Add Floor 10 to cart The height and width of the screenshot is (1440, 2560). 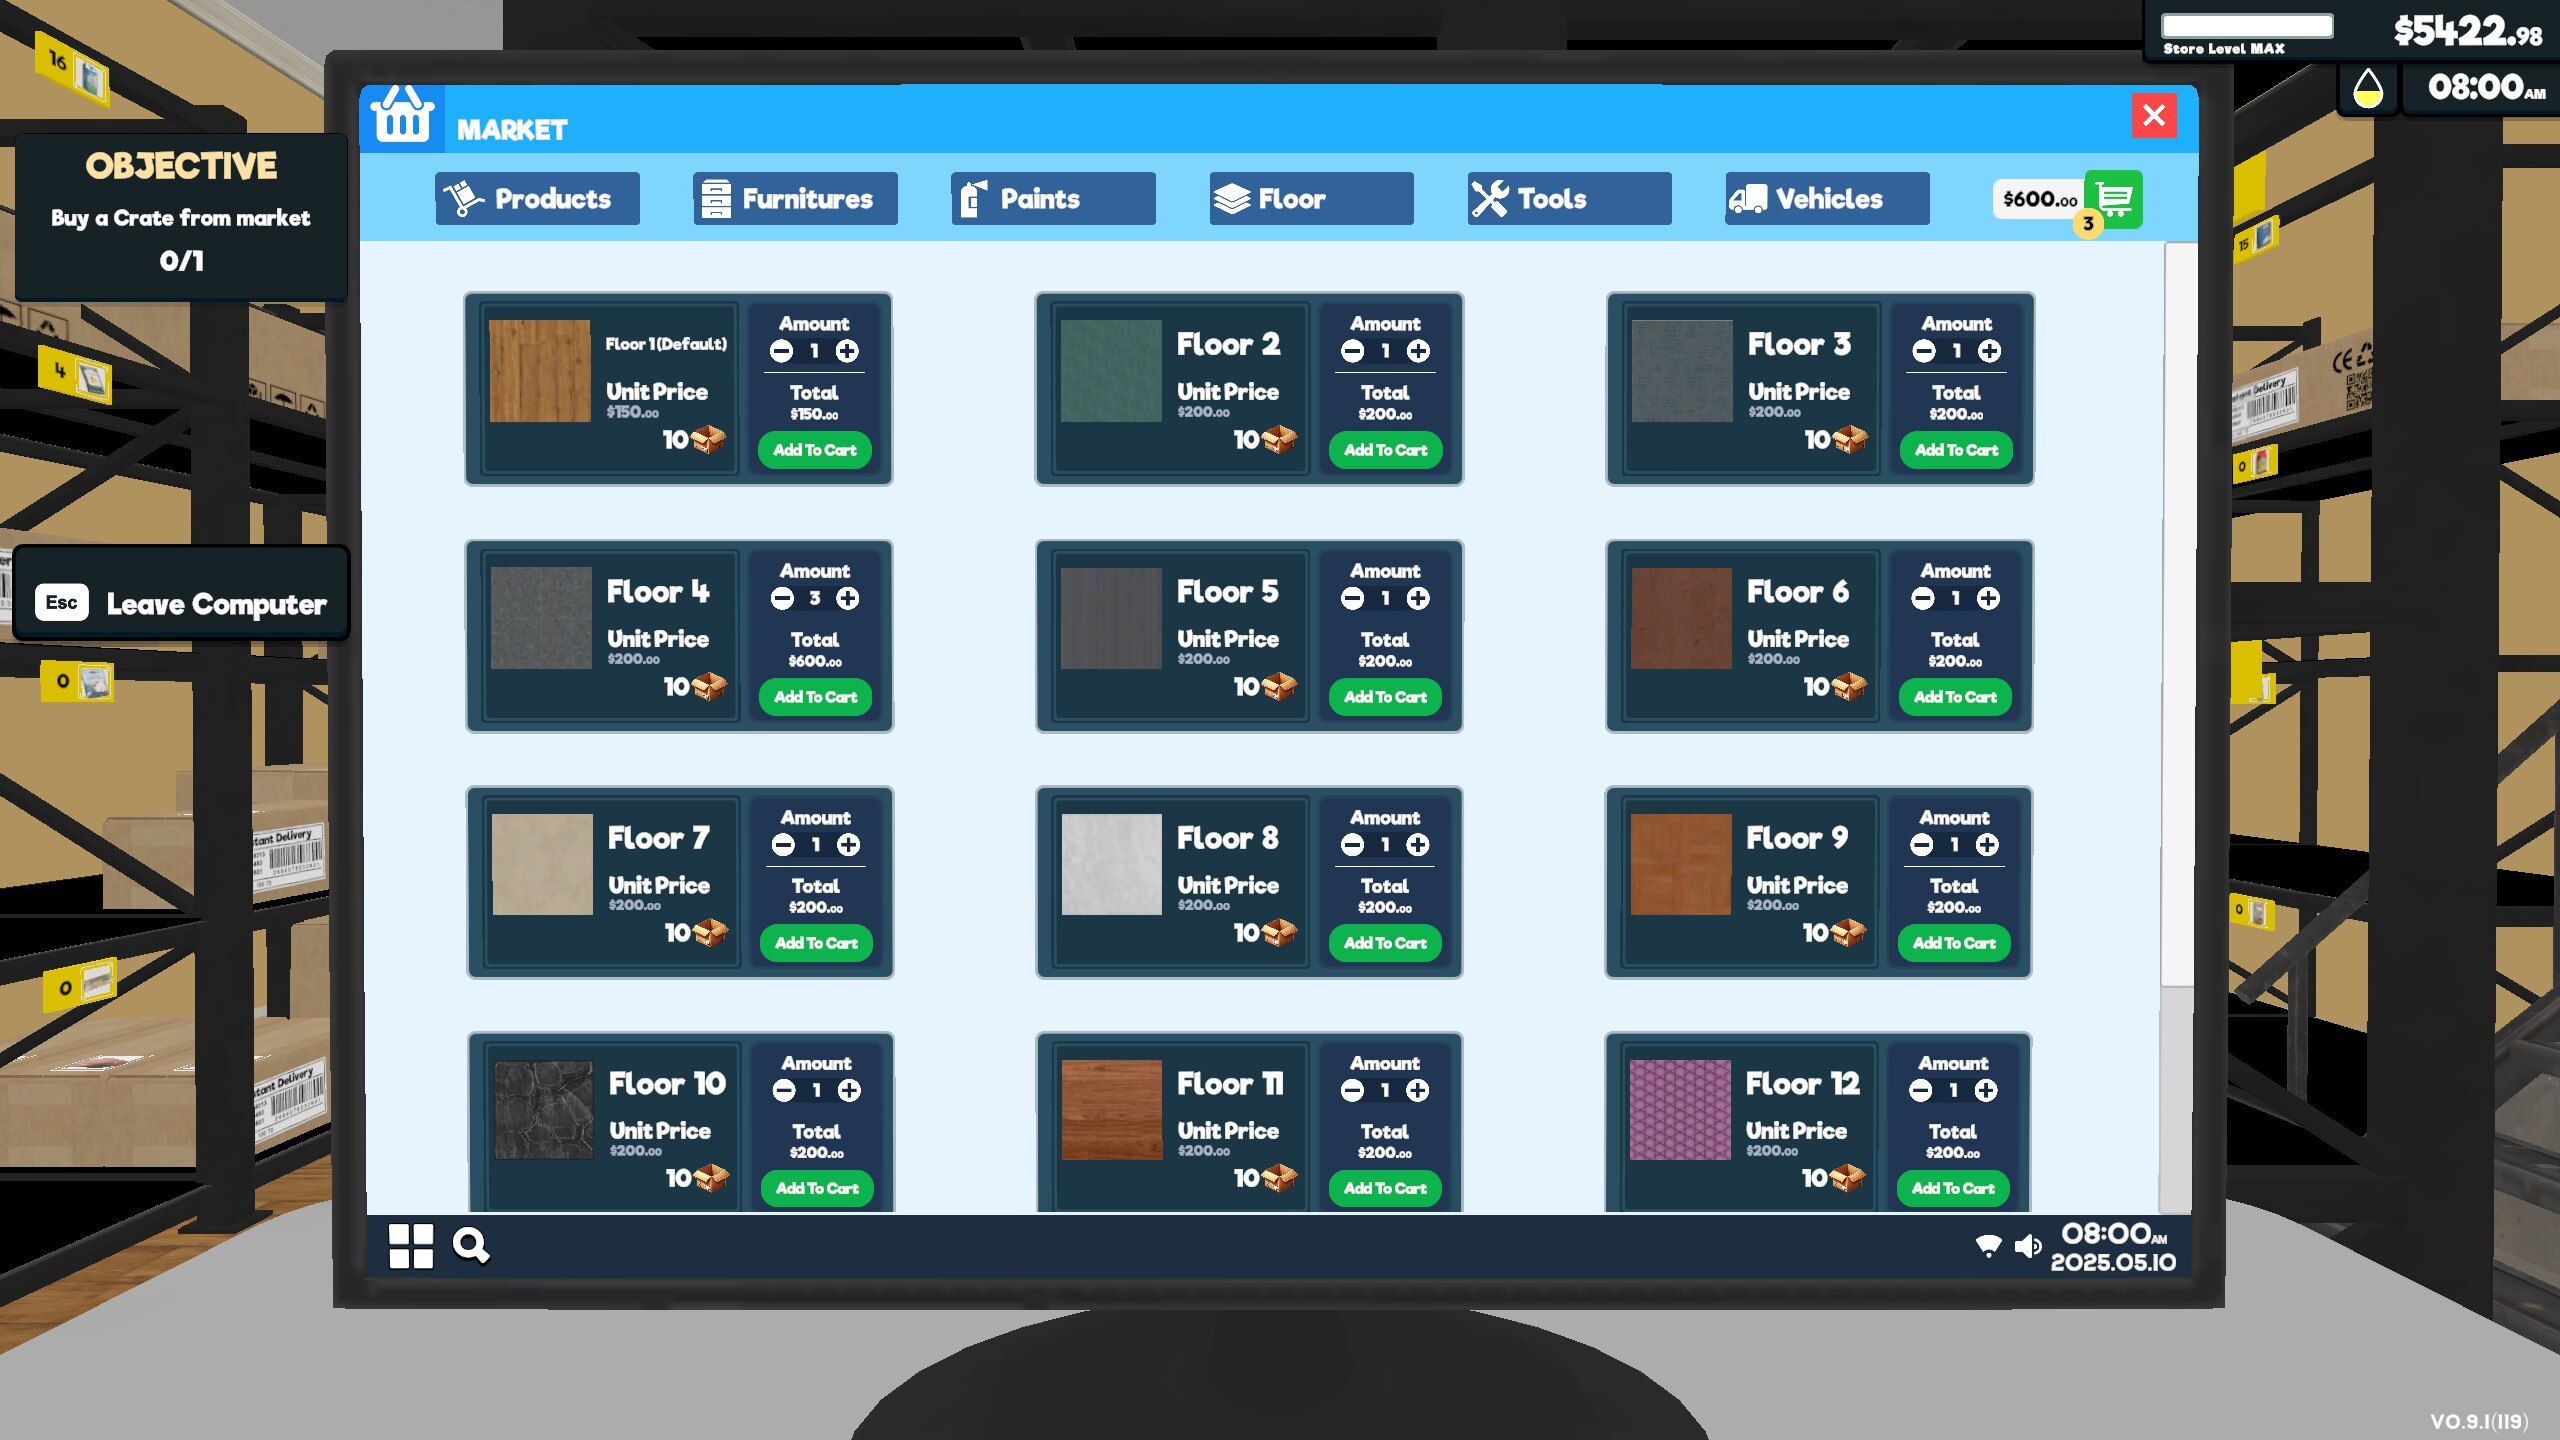coord(818,1188)
